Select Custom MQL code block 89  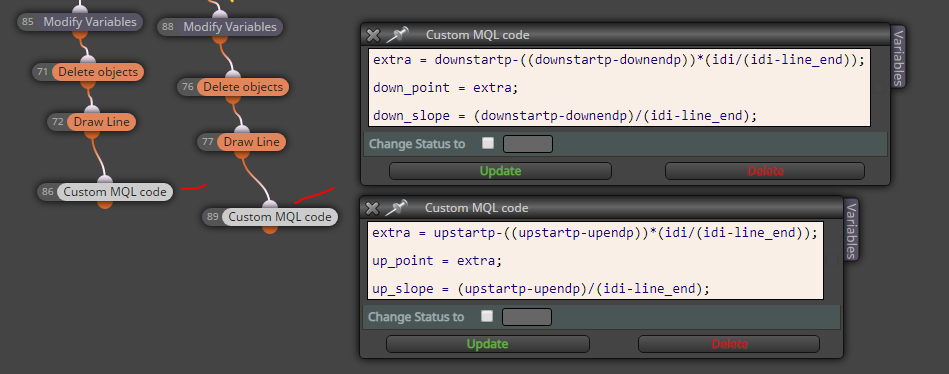point(280,217)
